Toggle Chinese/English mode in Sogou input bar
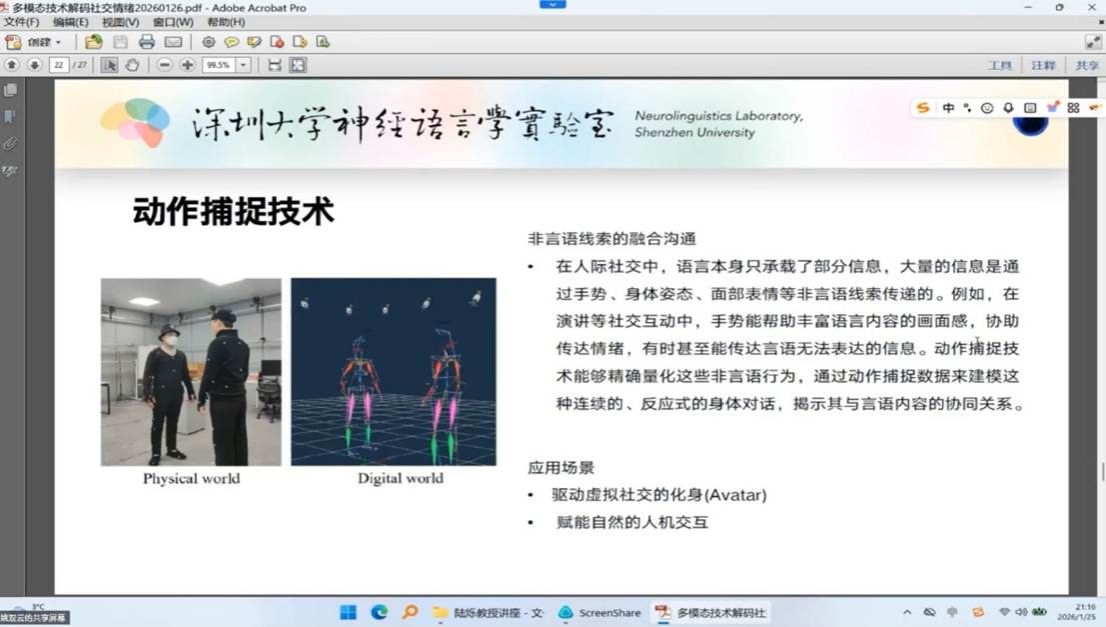Image resolution: width=1106 pixels, height=627 pixels. (x=948, y=108)
